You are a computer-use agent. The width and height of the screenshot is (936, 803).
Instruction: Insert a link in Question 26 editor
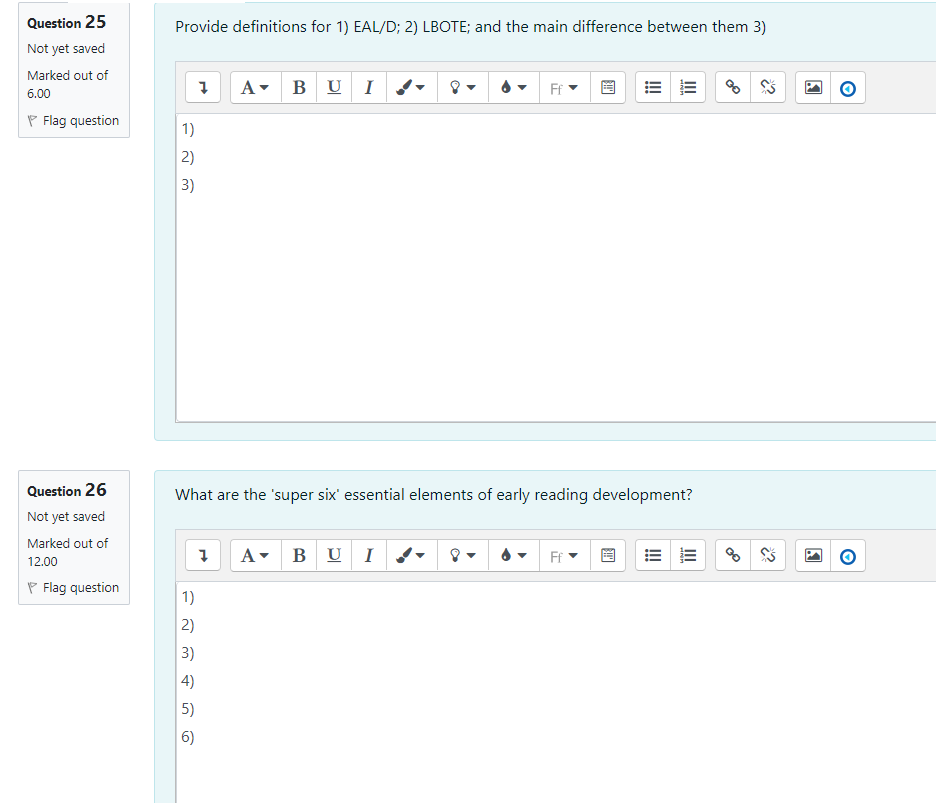pos(731,555)
